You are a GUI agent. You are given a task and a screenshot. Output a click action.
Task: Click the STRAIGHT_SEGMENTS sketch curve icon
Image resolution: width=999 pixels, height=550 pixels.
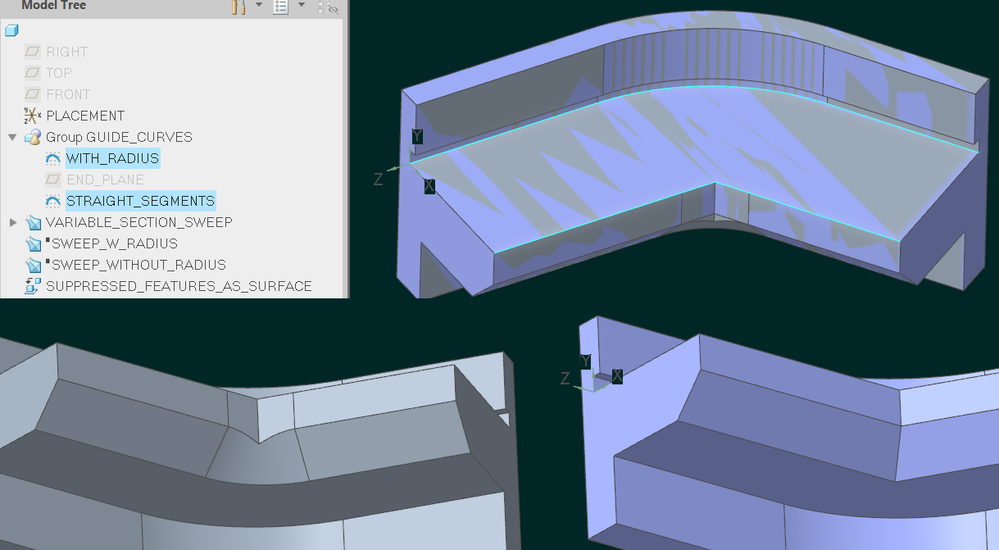[x=53, y=201]
